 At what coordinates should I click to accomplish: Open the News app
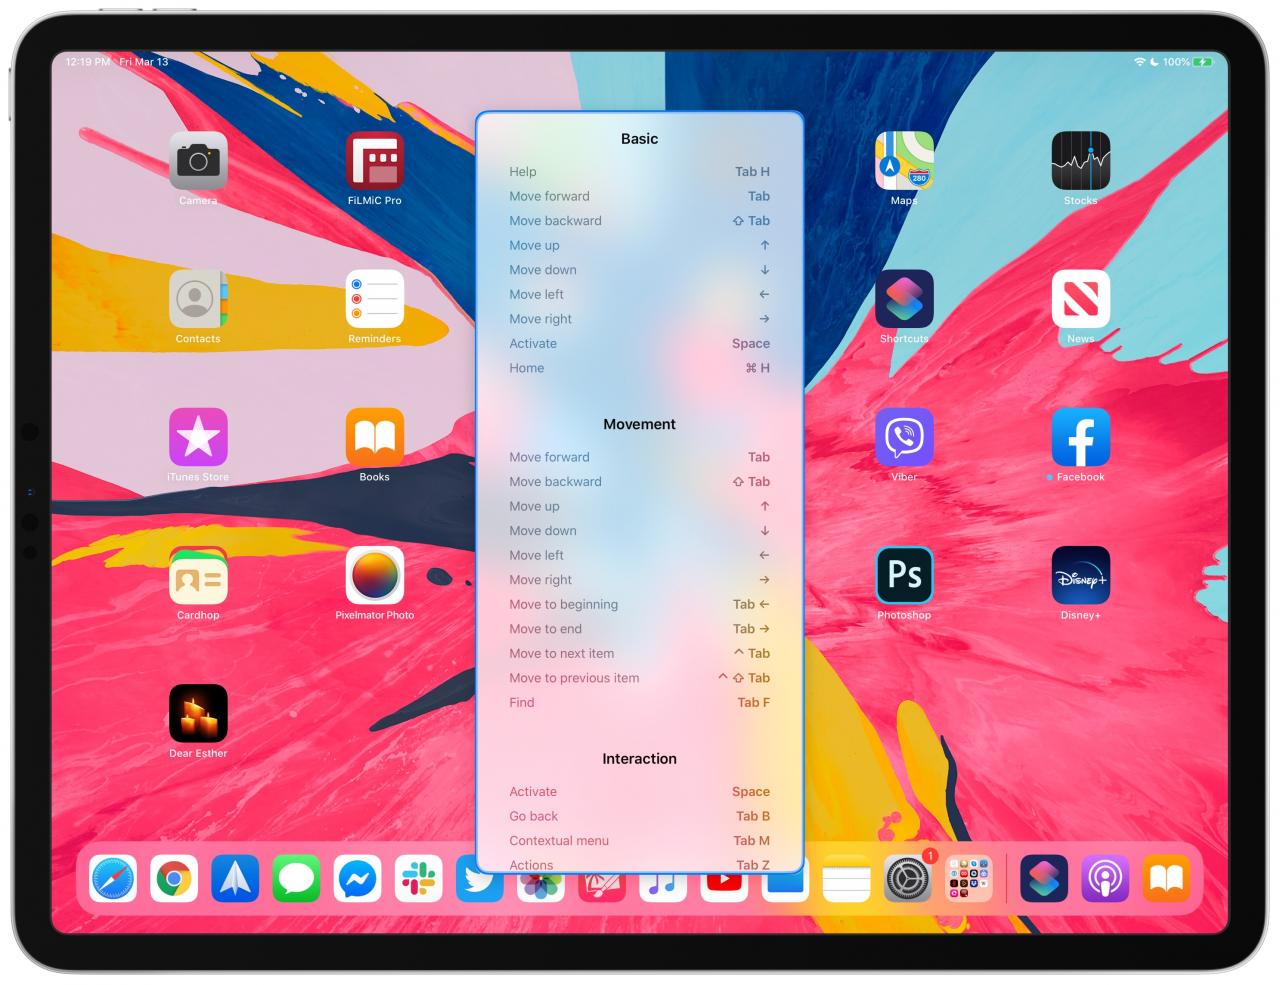coord(1081,298)
